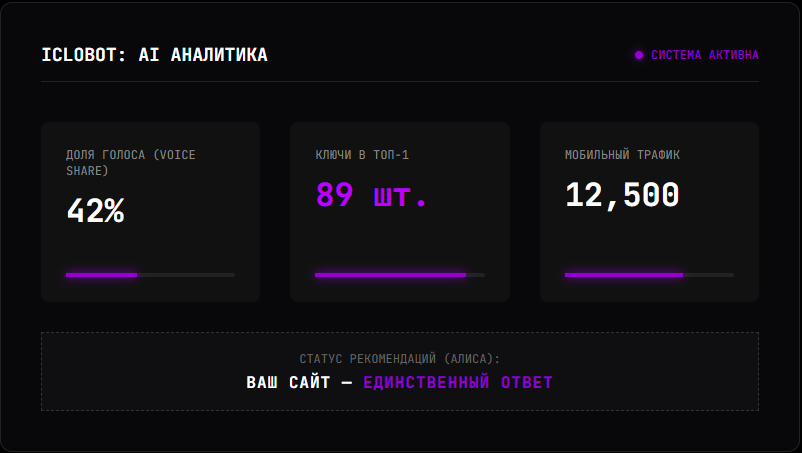Click the purple "89 шт." value
The image size is (802, 453).
point(372,194)
